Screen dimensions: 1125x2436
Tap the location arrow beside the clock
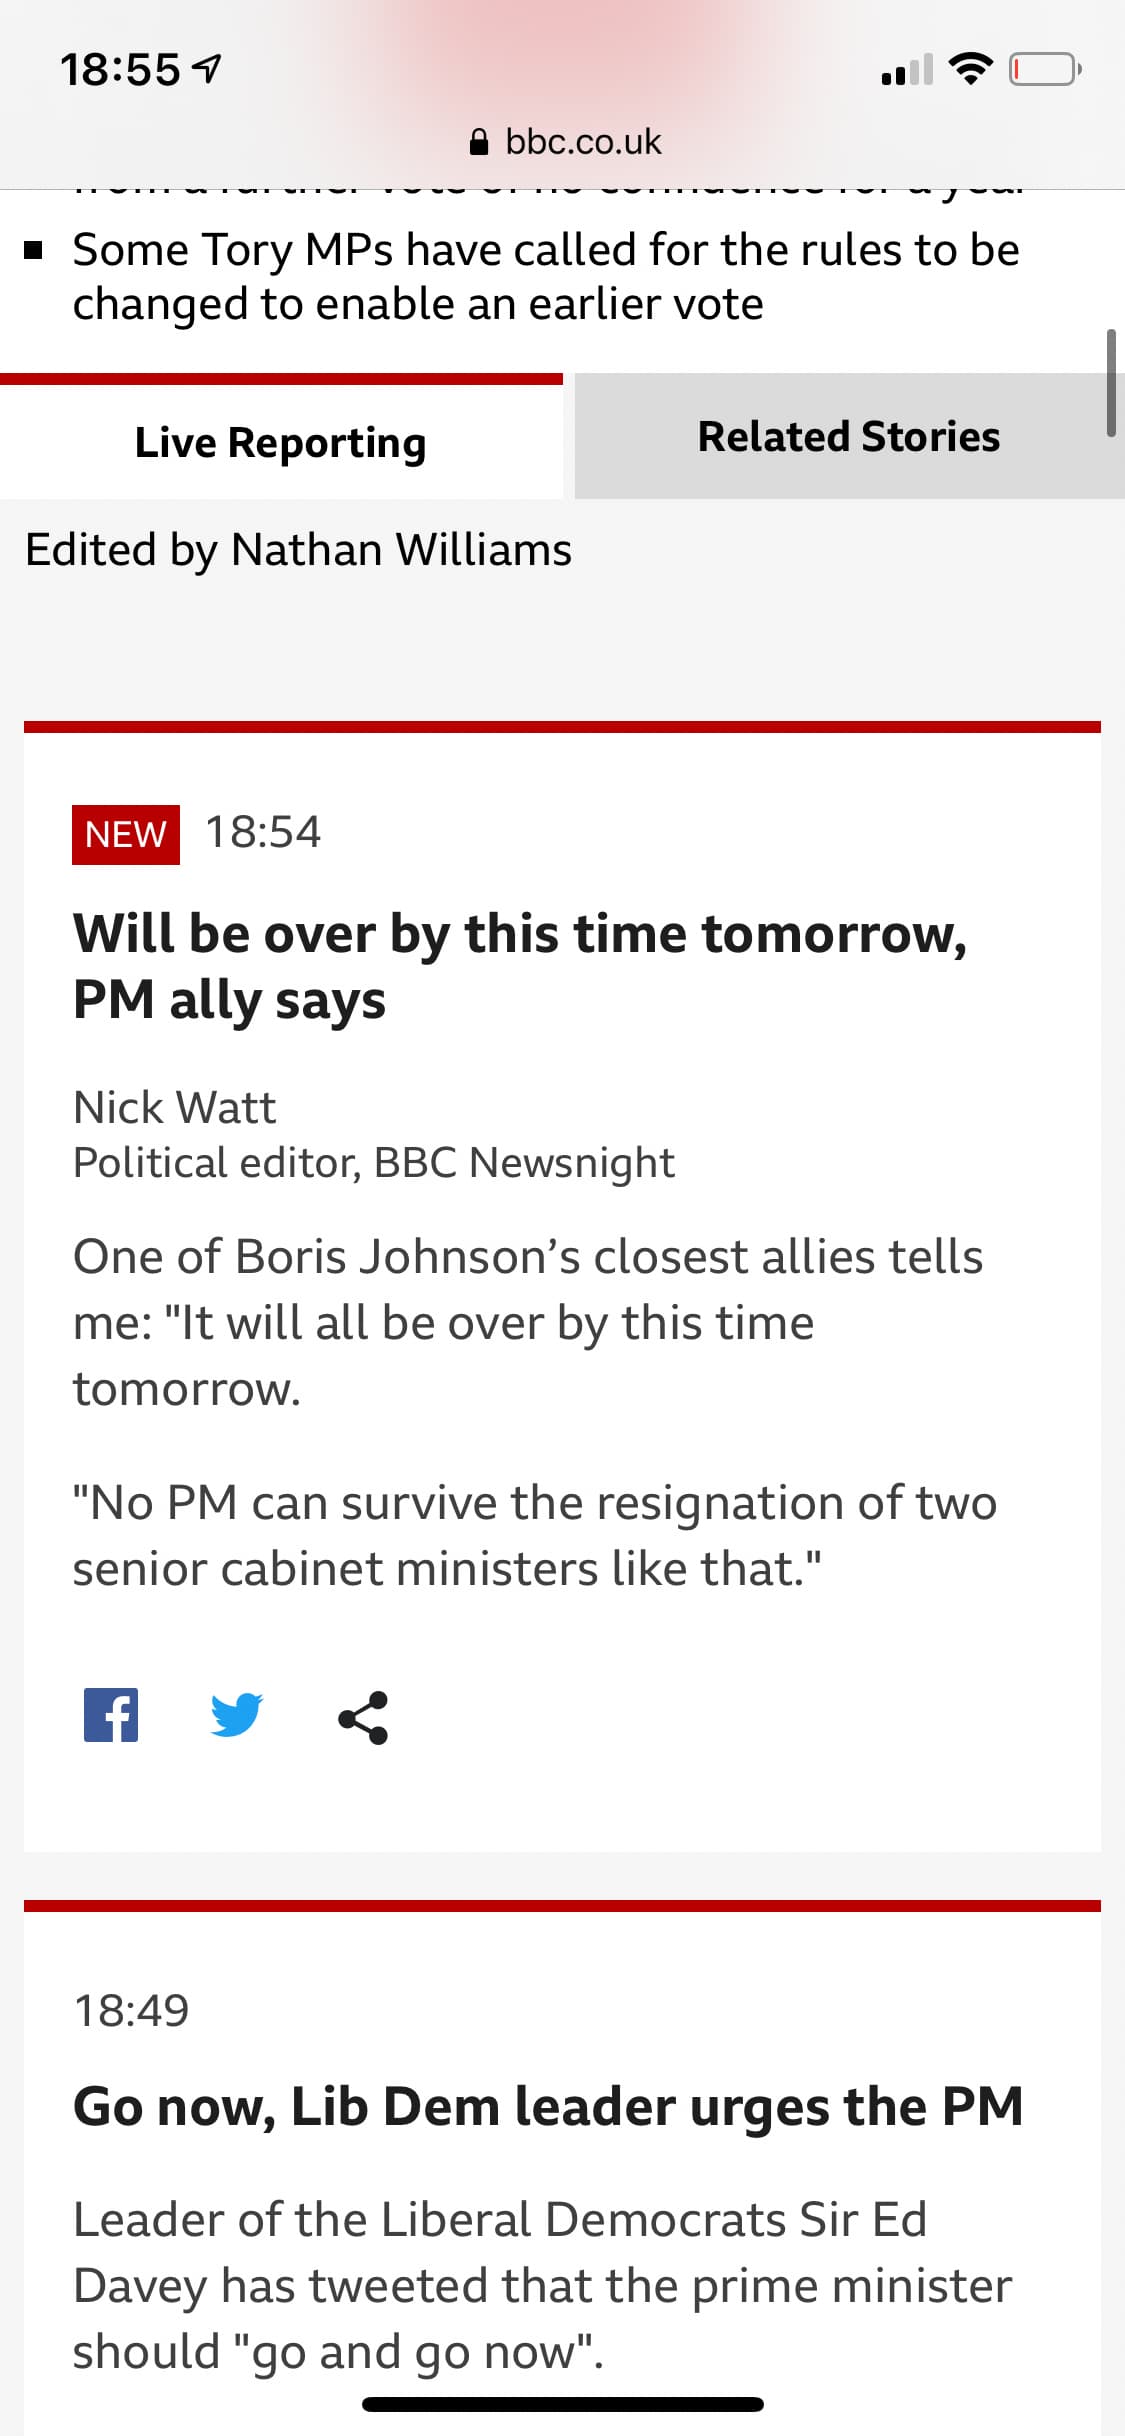(x=207, y=69)
